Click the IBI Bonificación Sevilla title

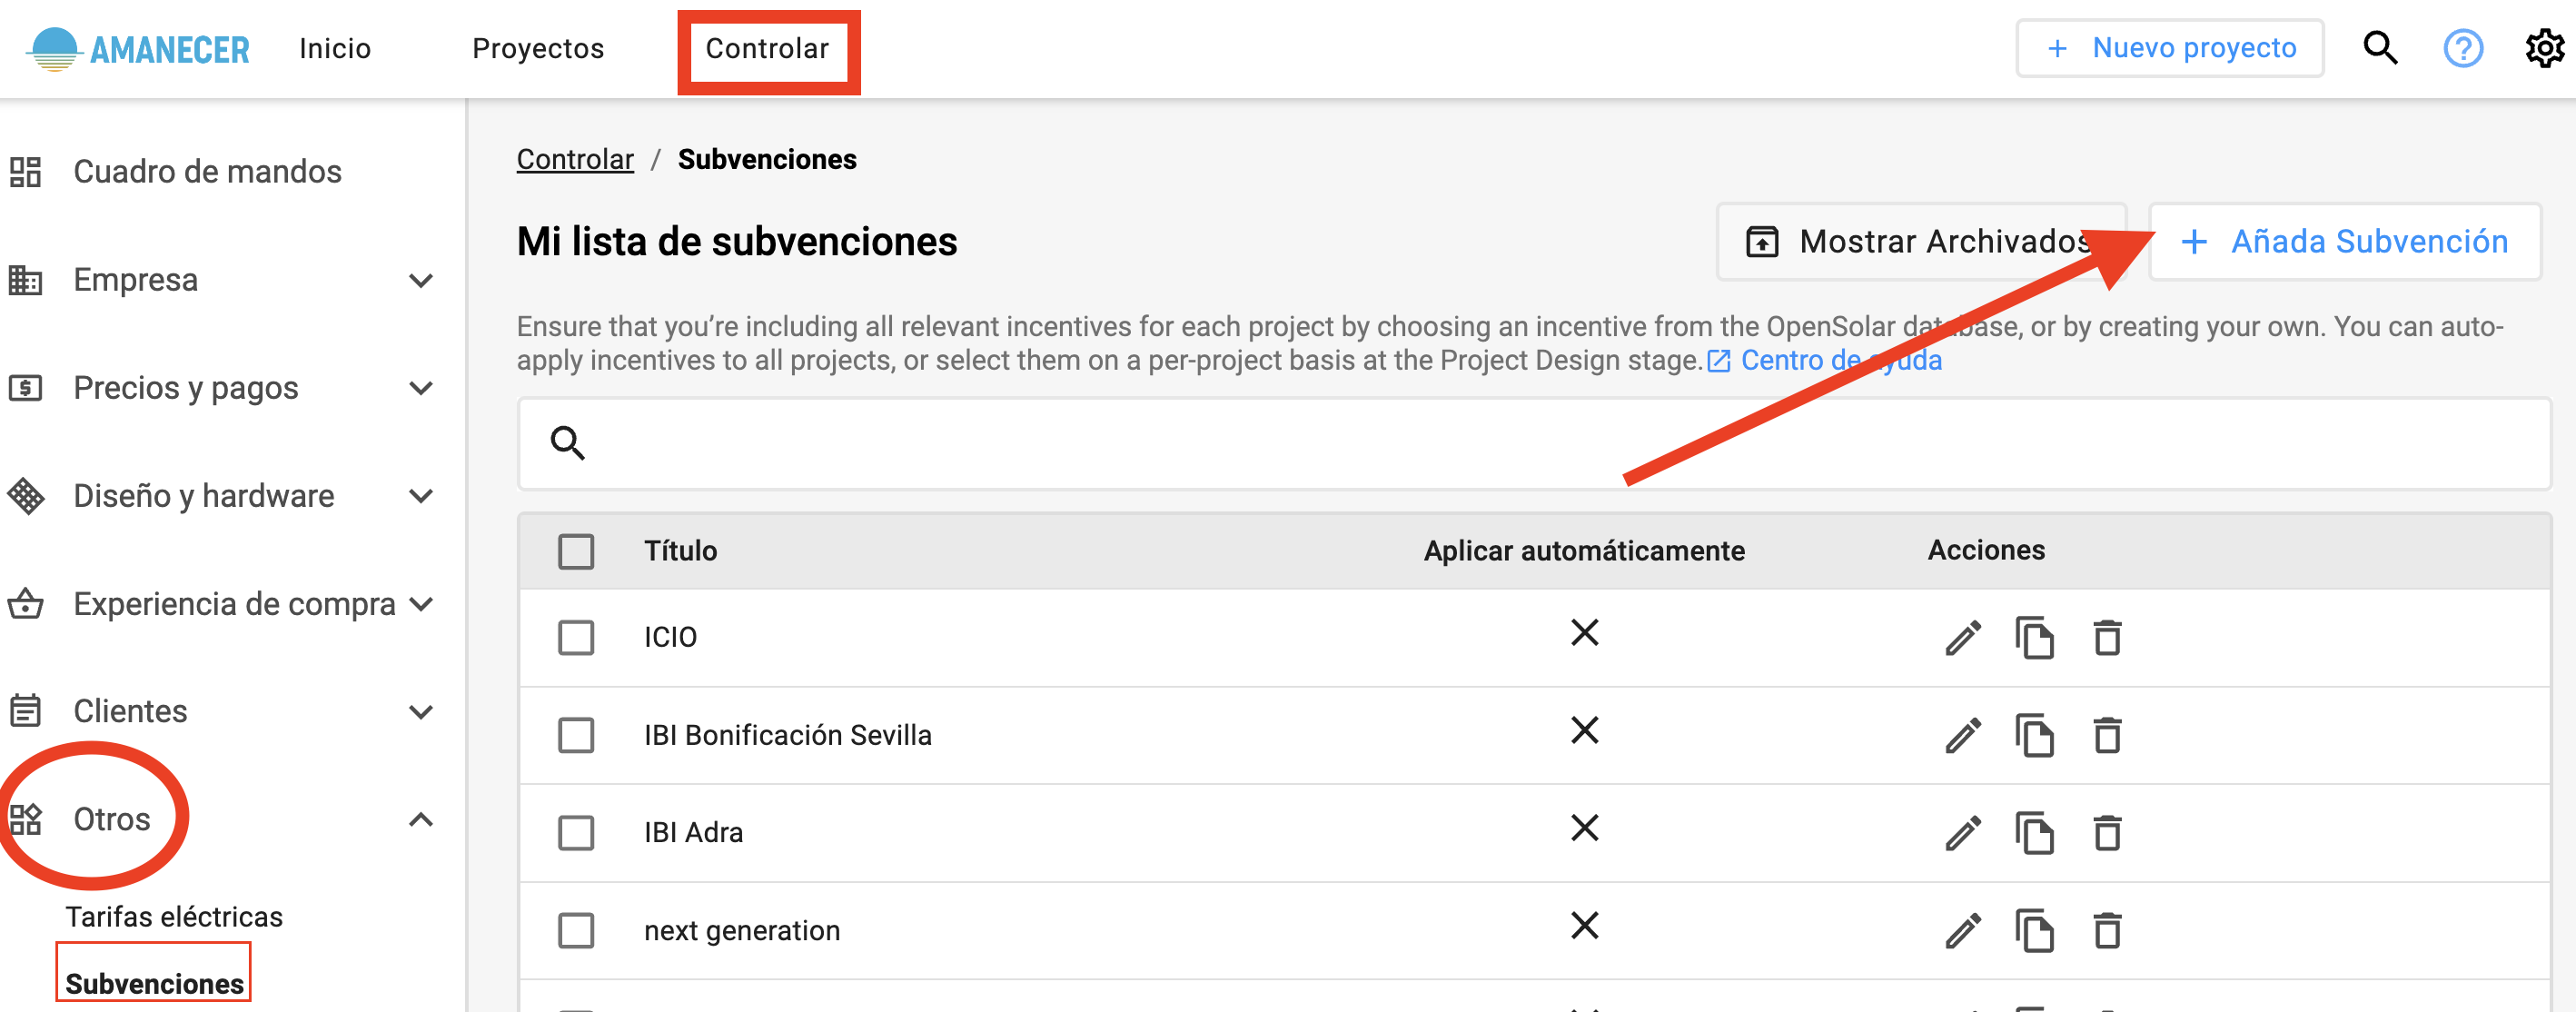[787, 736]
